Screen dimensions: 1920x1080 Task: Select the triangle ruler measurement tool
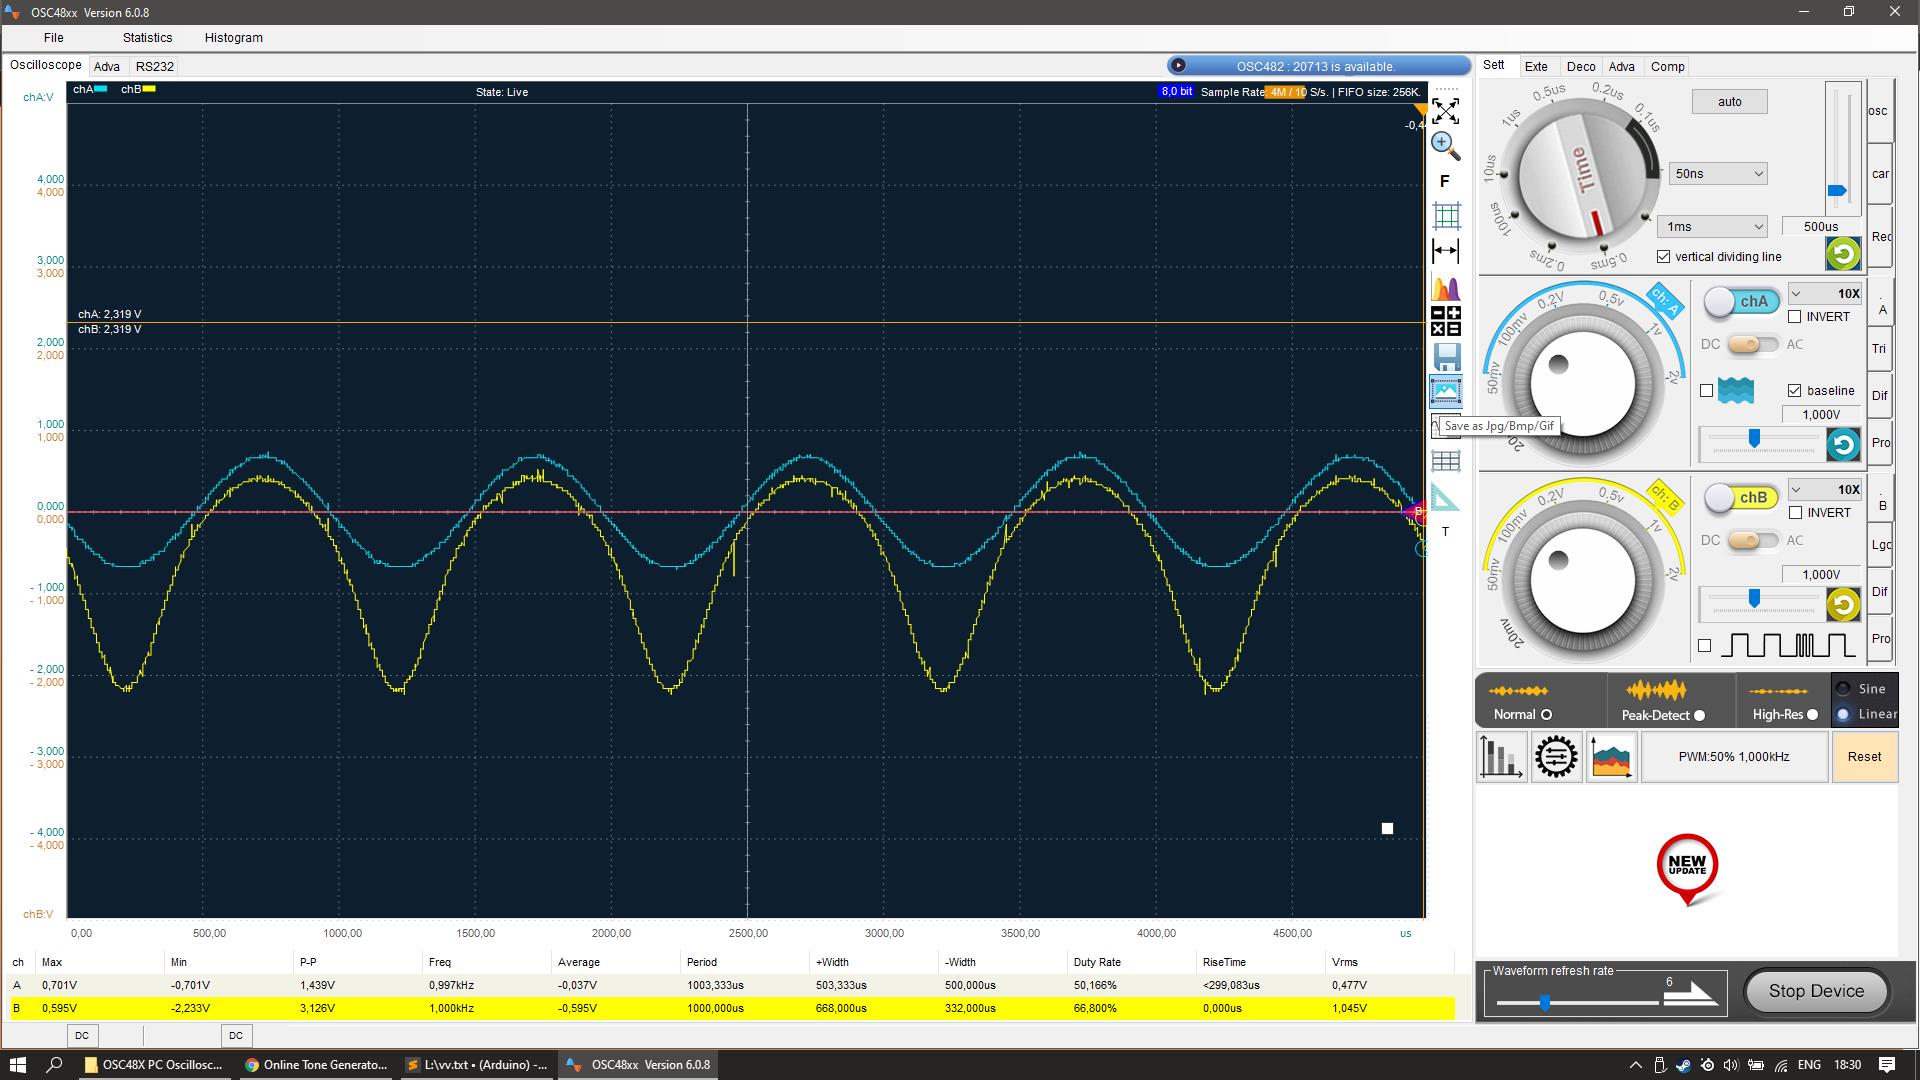1445,496
